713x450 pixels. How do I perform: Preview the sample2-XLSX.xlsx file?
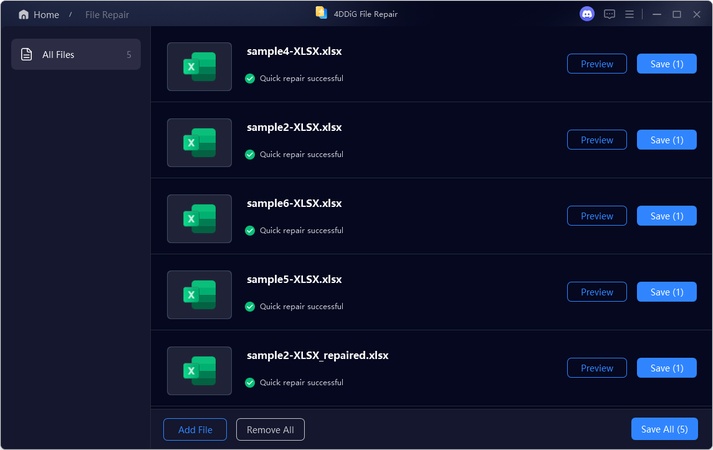tap(597, 140)
